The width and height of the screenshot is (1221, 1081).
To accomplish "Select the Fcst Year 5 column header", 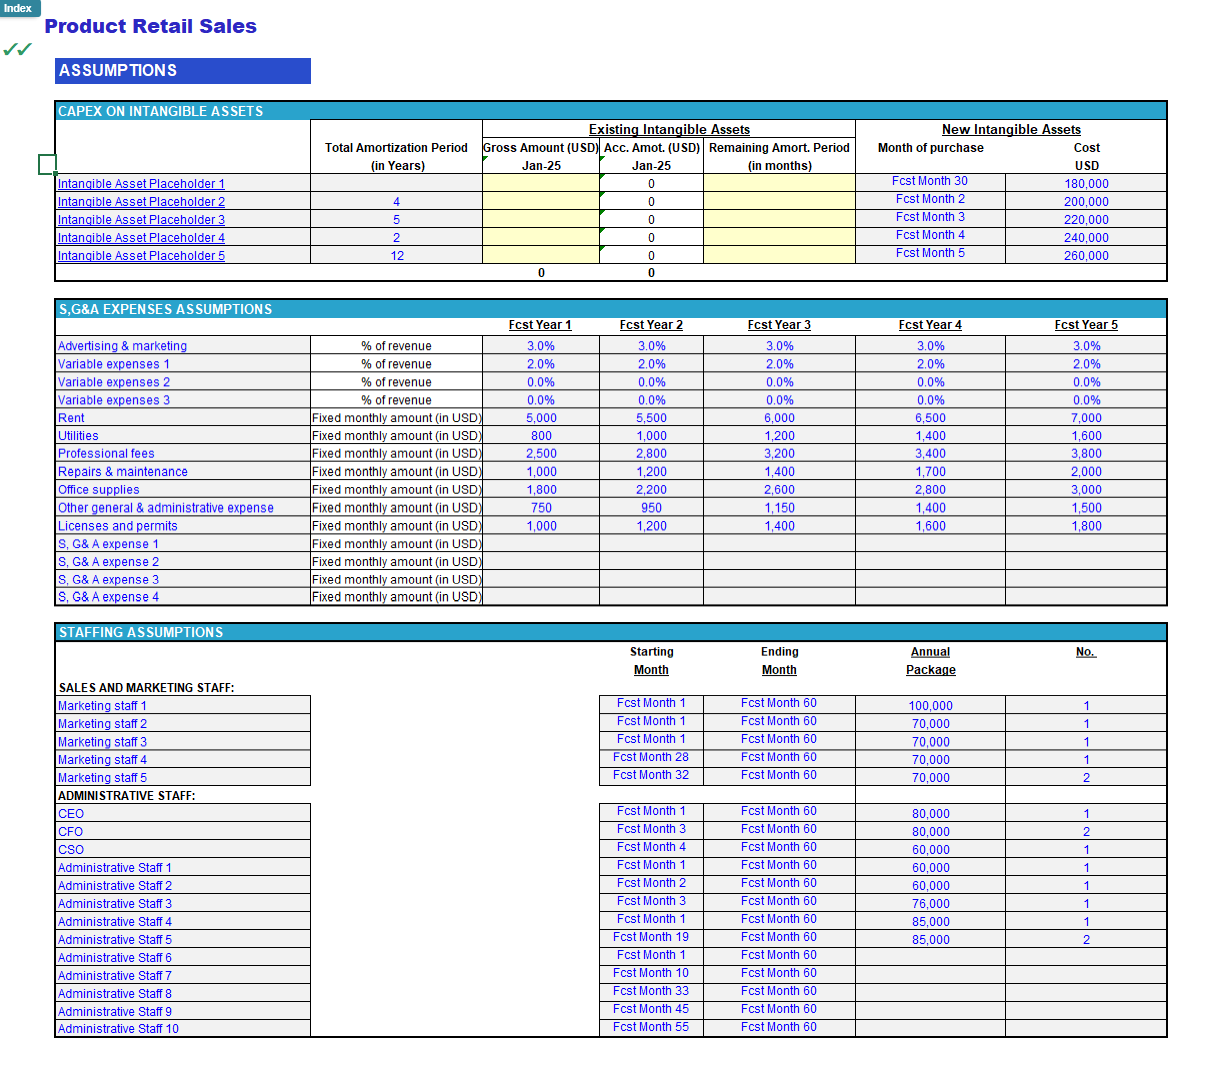I will coord(1086,325).
